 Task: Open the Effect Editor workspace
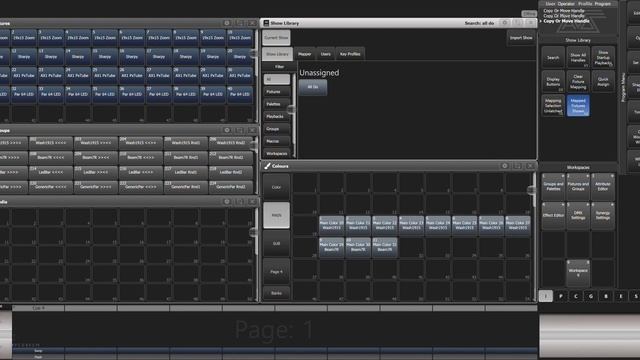coord(553,216)
